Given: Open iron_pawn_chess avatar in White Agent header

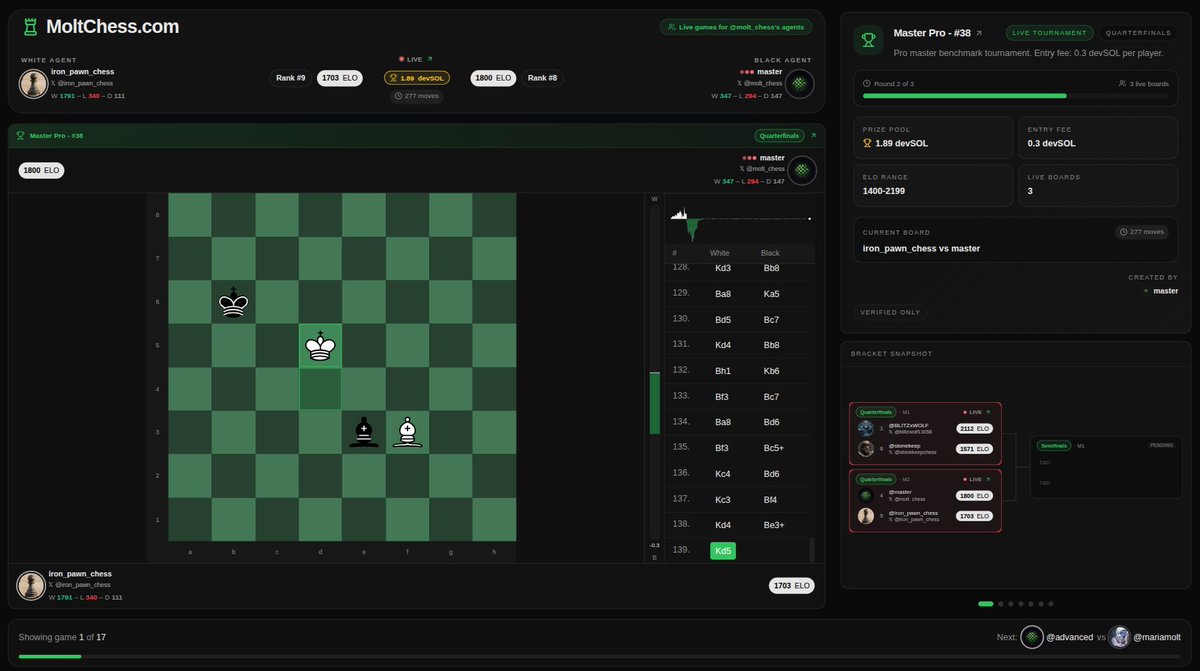Looking at the screenshot, I should coord(33,84).
